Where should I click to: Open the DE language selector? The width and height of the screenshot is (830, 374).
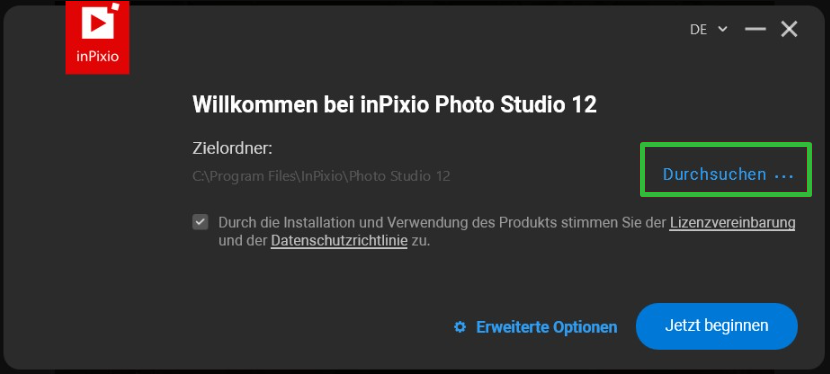pos(708,30)
